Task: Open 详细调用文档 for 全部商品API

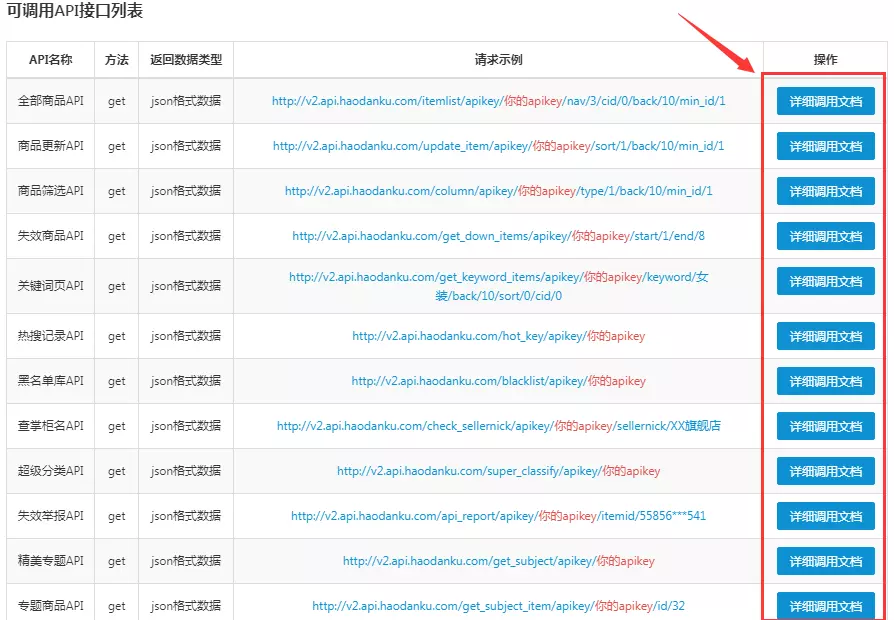Action: 825,102
